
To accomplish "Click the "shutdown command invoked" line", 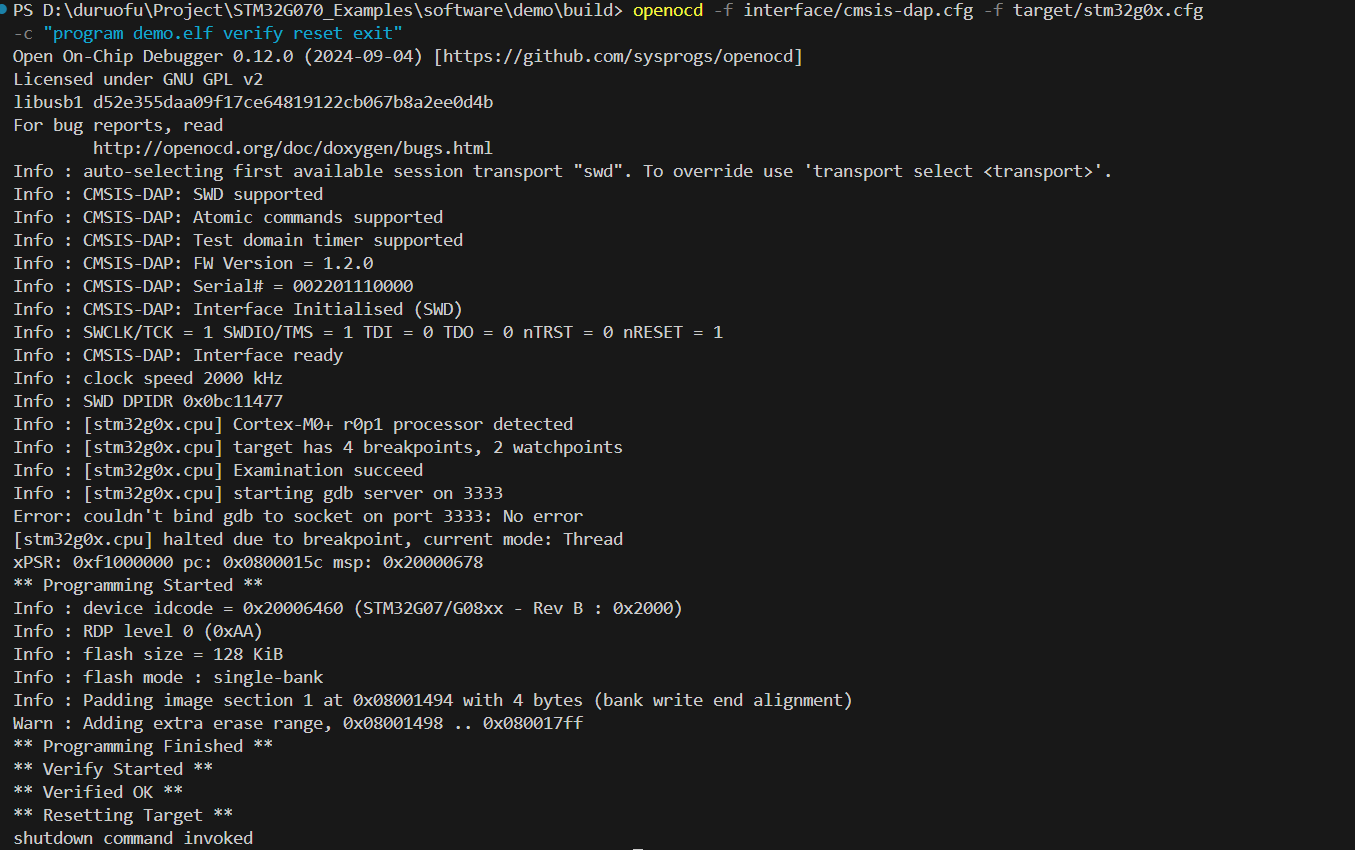I will (133, 838).
